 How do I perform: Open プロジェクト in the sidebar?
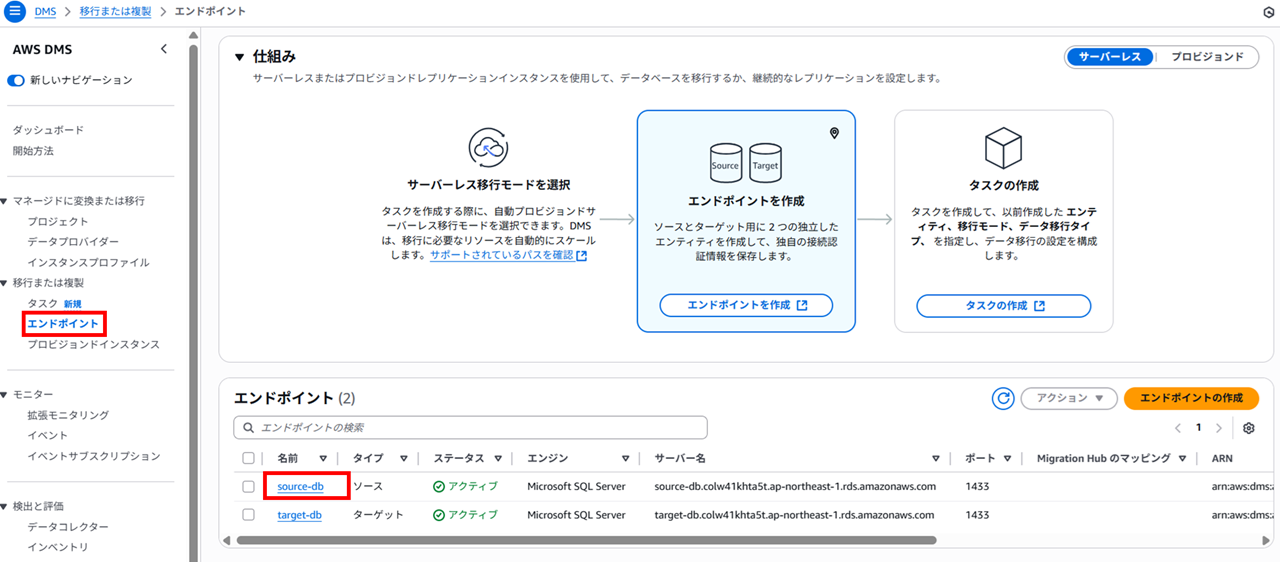[x=58, y=222]
